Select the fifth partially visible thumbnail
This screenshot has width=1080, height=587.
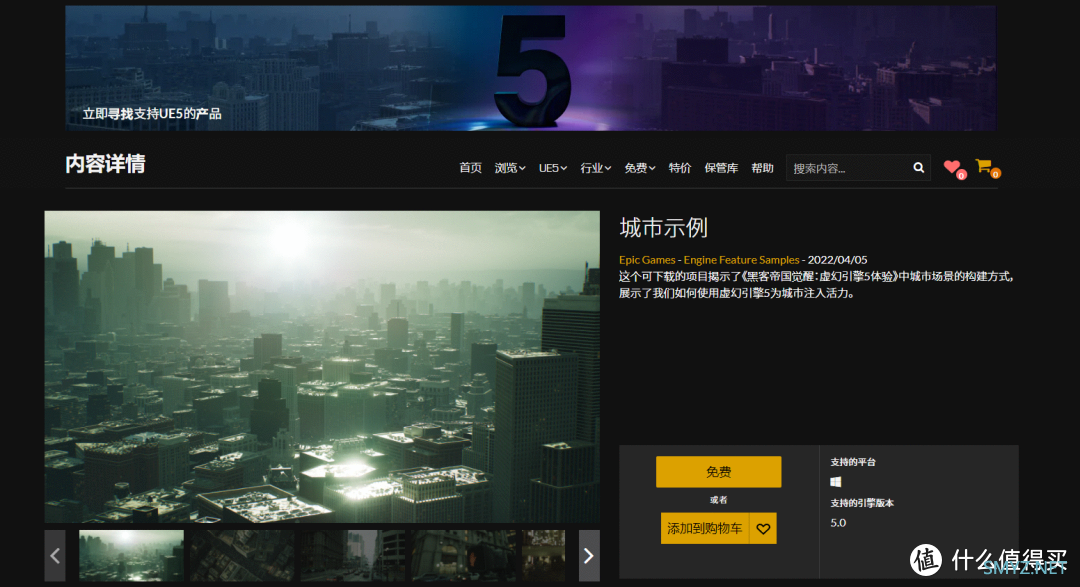pos(543,555)
